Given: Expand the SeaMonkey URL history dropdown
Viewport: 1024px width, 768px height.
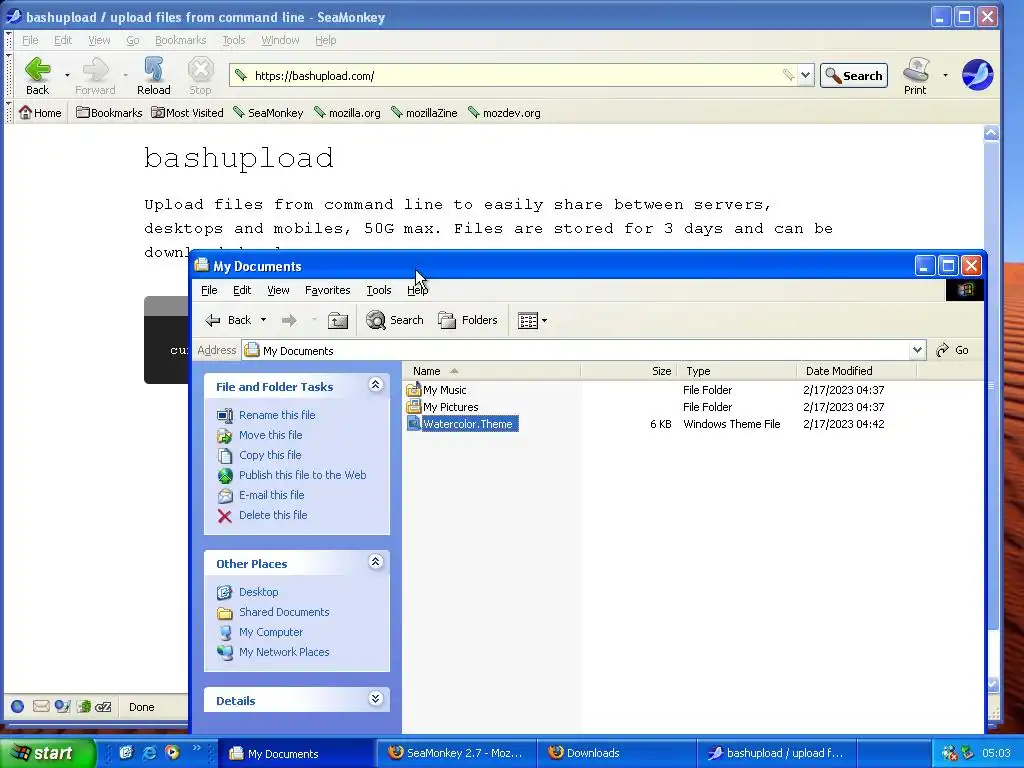Looking at the screenshot, I should tap(805, 76).
